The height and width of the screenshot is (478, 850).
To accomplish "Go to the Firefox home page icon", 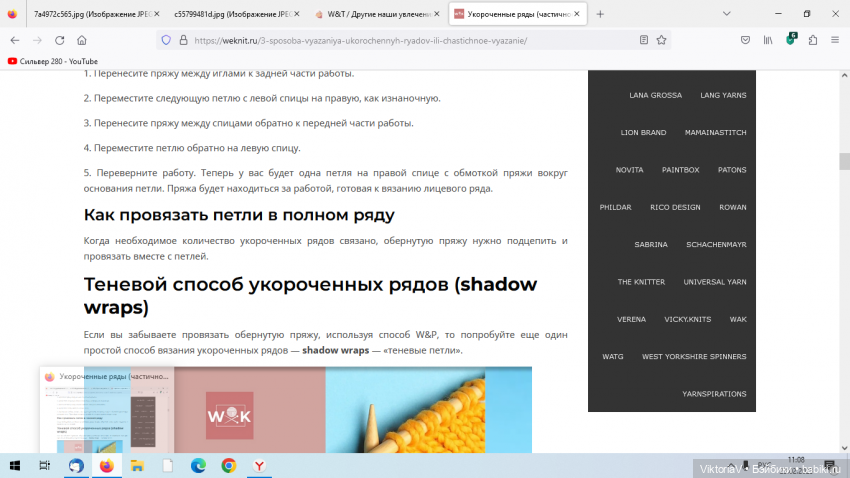I will coord(82,40).
